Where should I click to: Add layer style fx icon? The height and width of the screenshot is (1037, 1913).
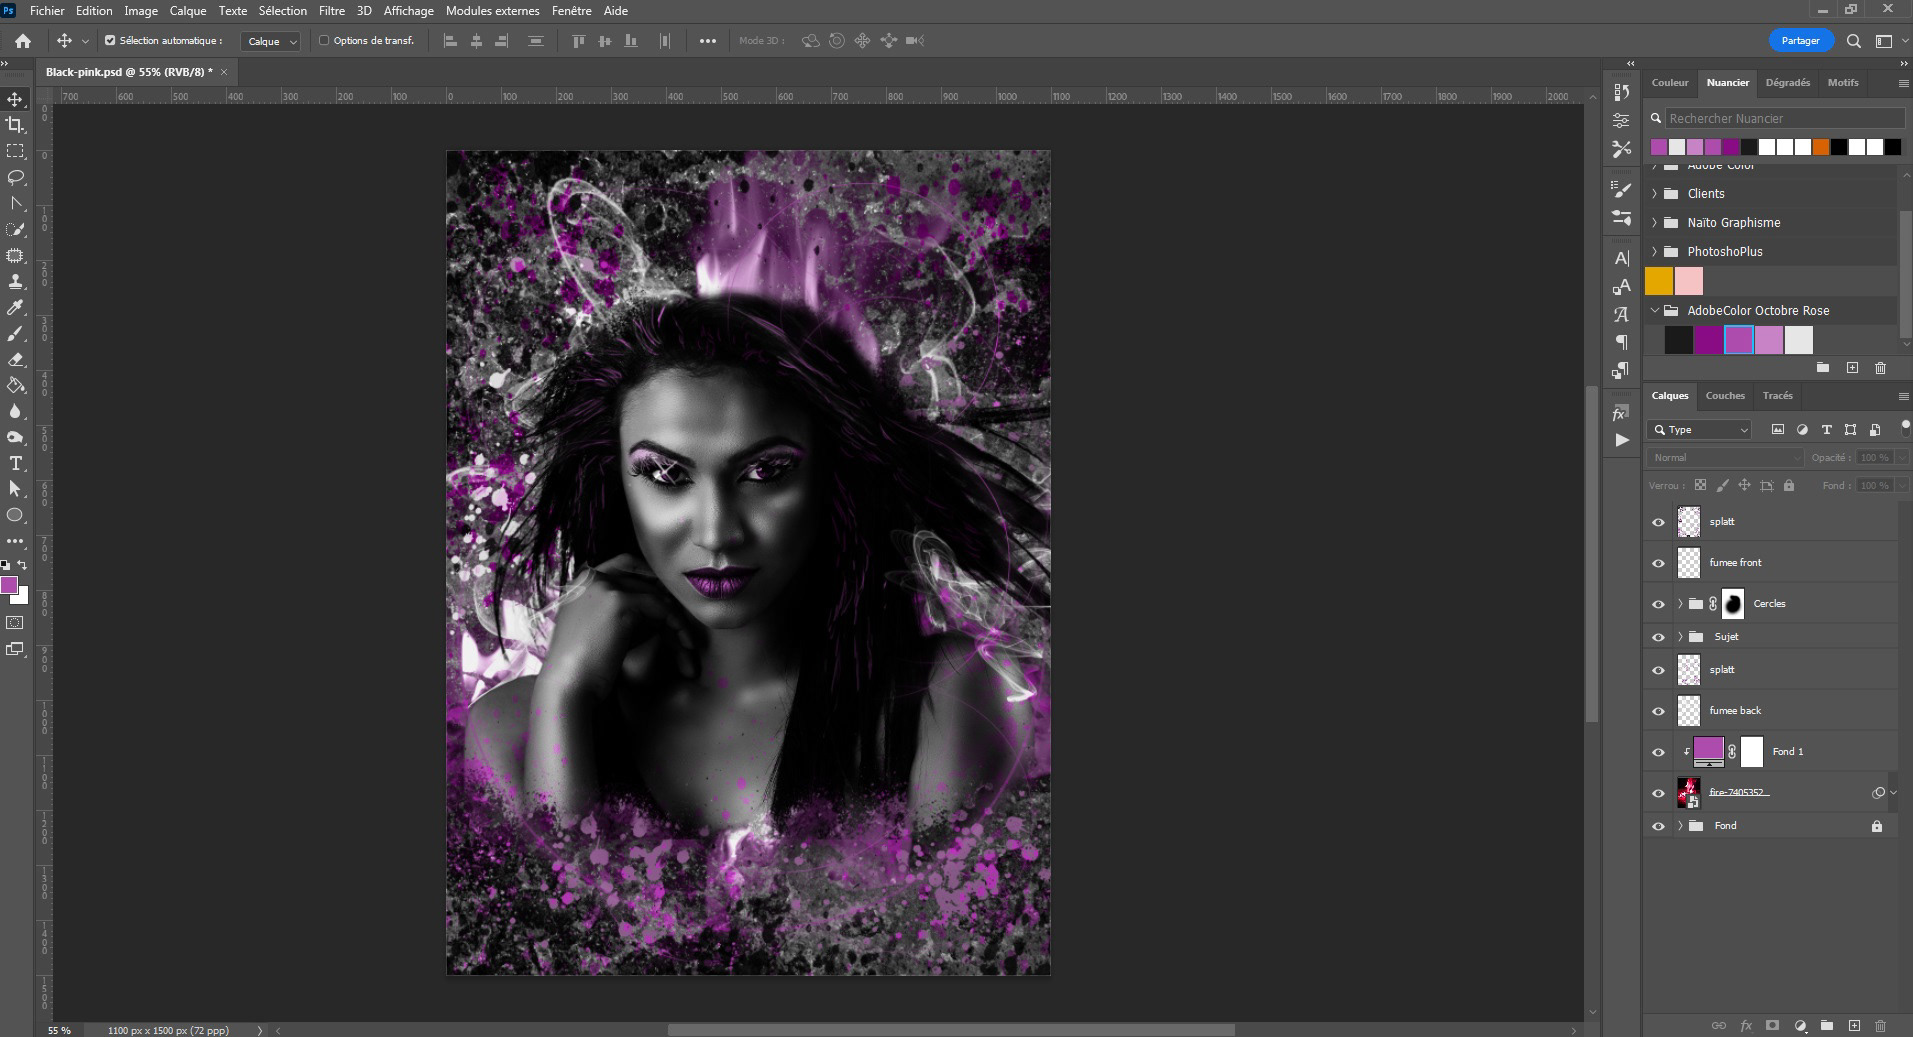tap(1746, 1025)
